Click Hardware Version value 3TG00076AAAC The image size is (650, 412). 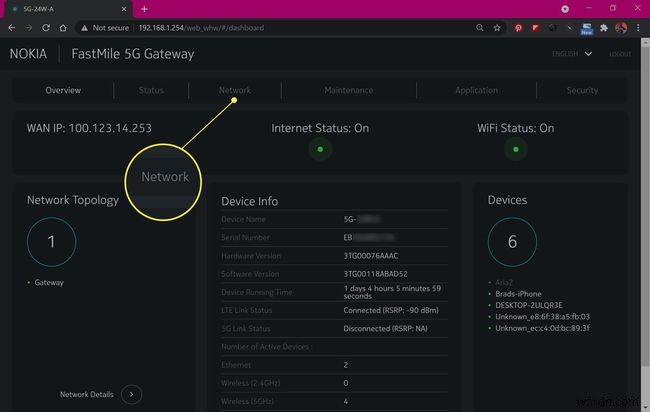(371, 256)
